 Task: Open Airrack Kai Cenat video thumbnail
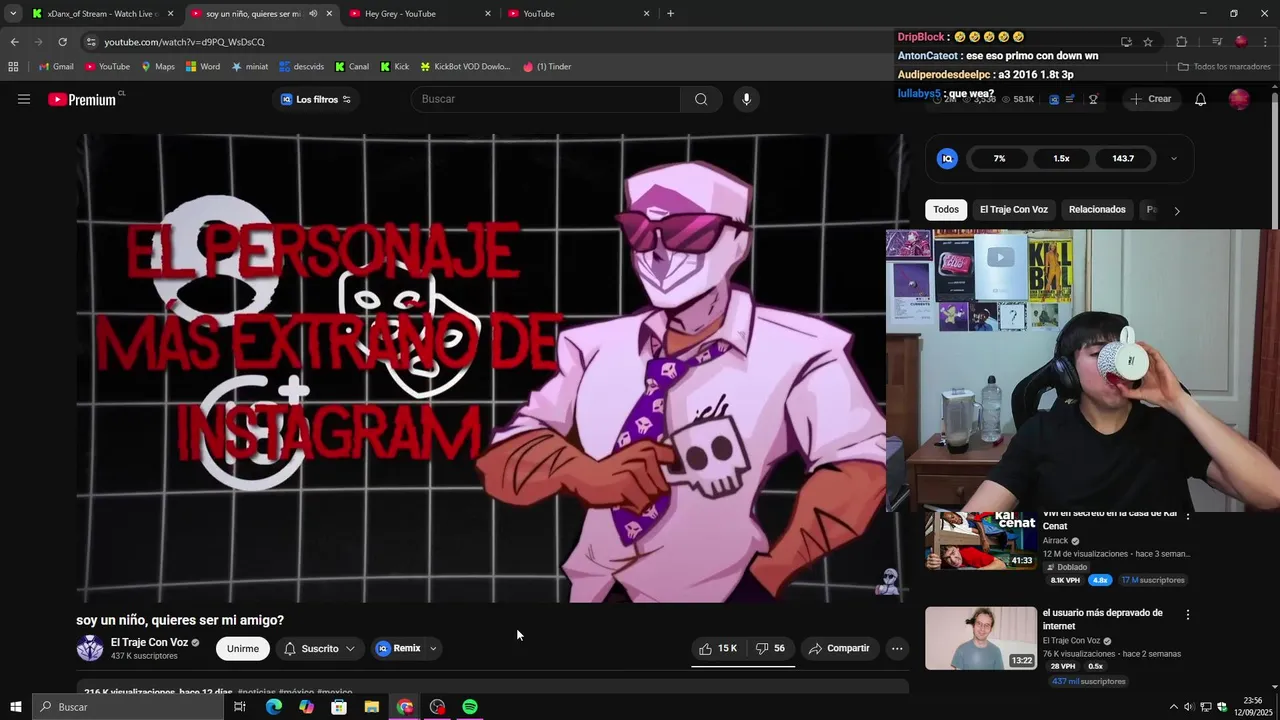pos(981,540)
